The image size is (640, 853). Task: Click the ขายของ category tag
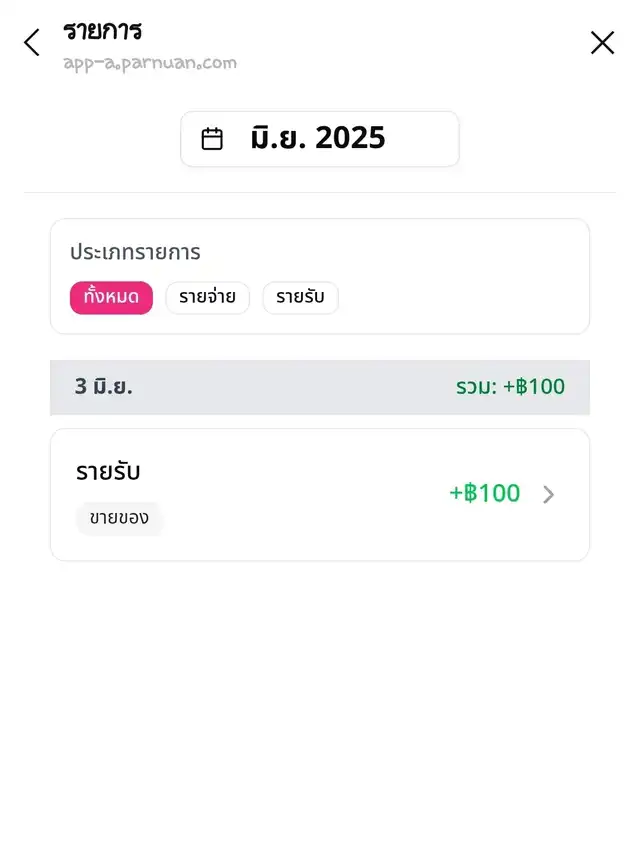tap(119, 518)
